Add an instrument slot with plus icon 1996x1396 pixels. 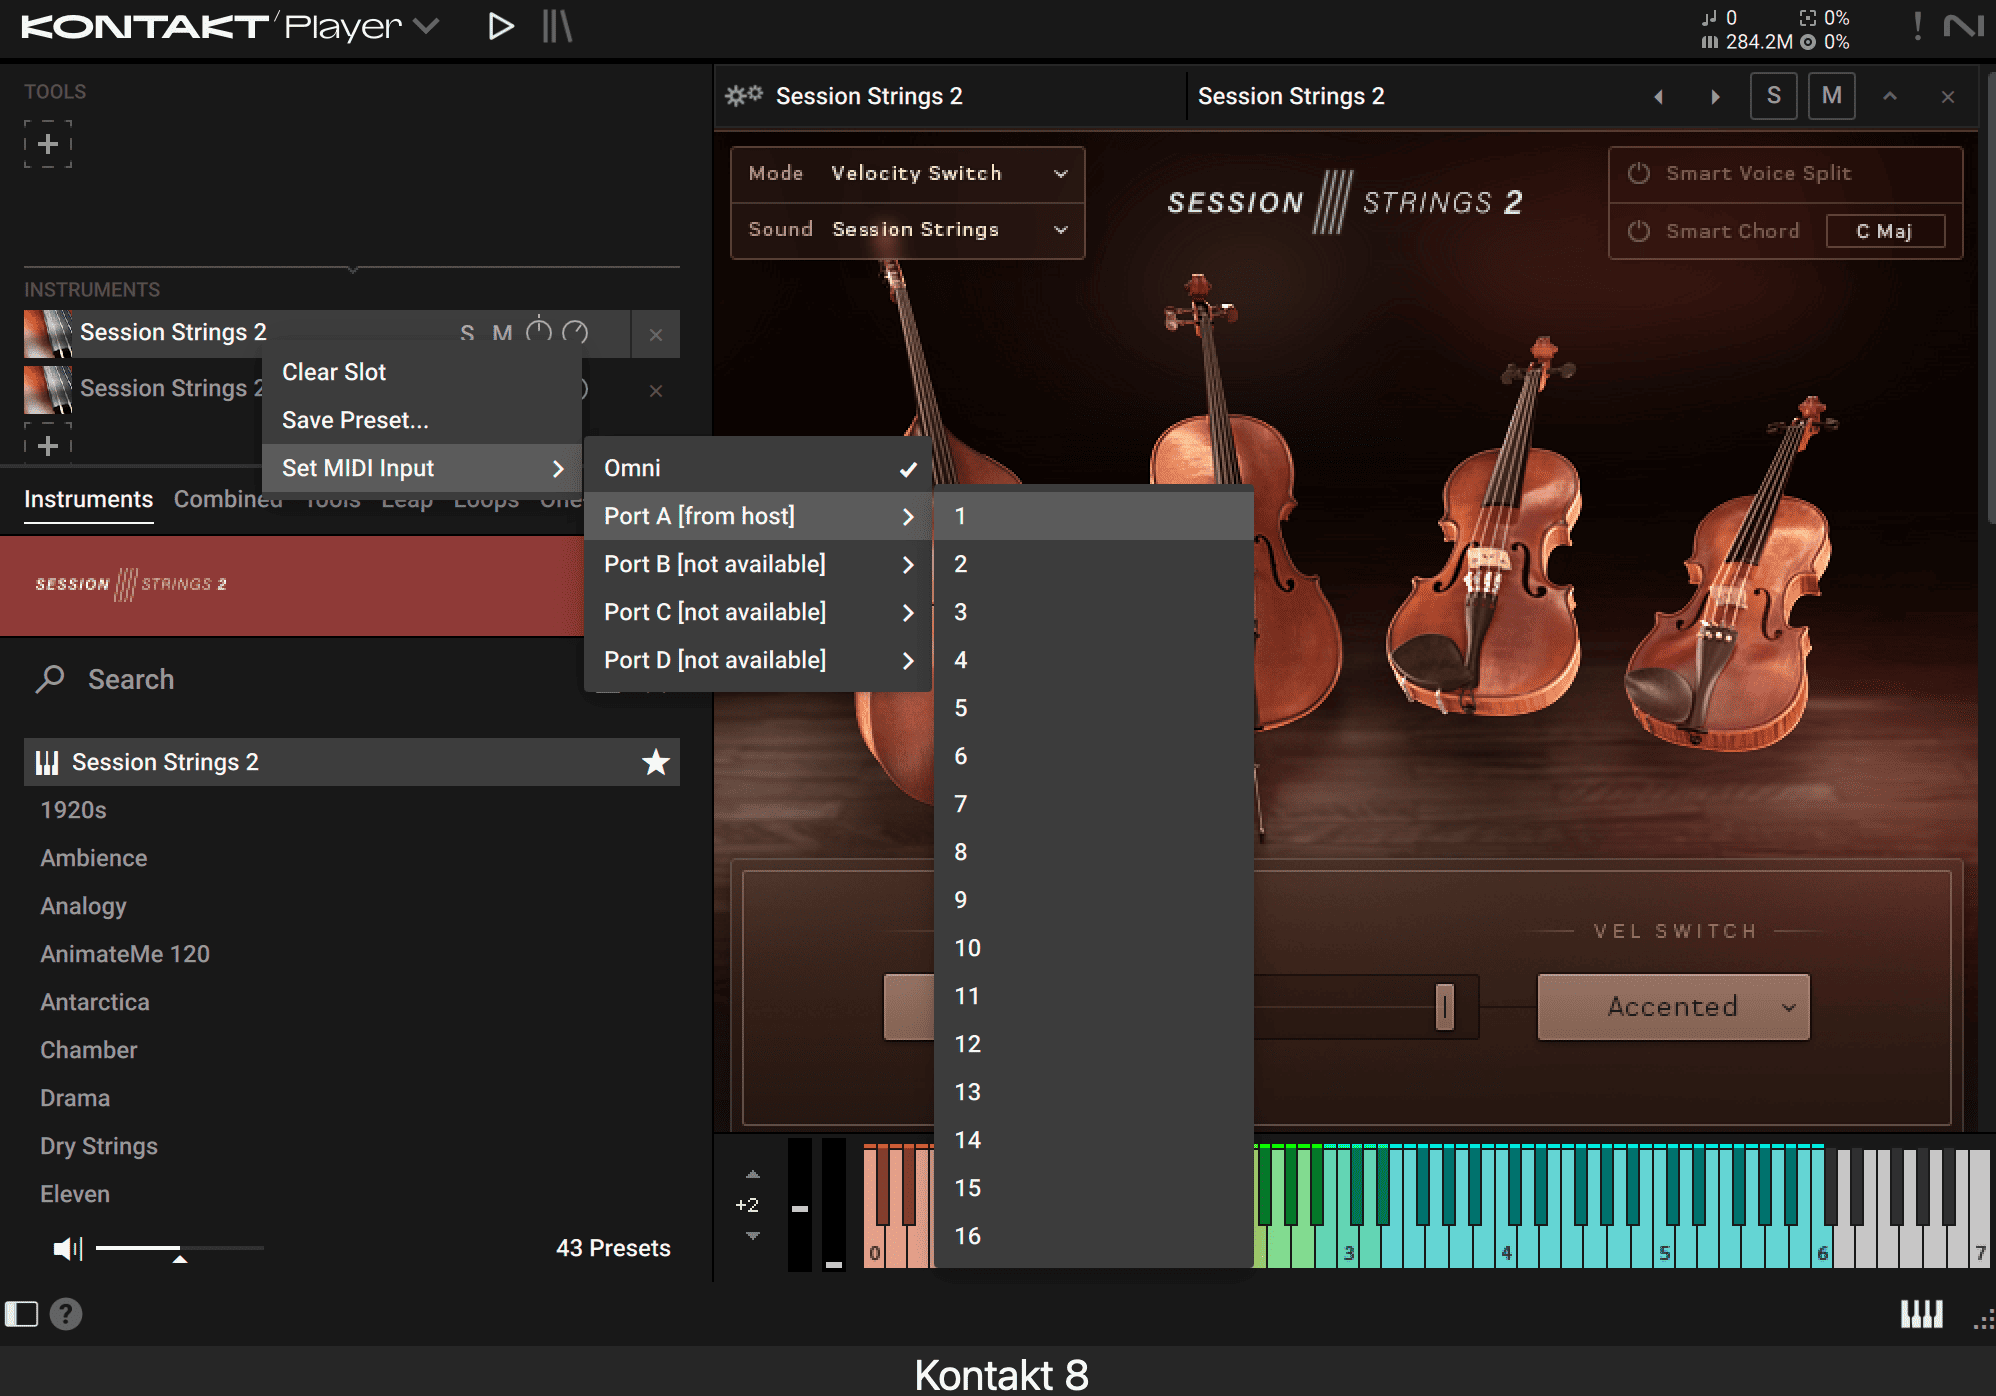tap(48, 445)
